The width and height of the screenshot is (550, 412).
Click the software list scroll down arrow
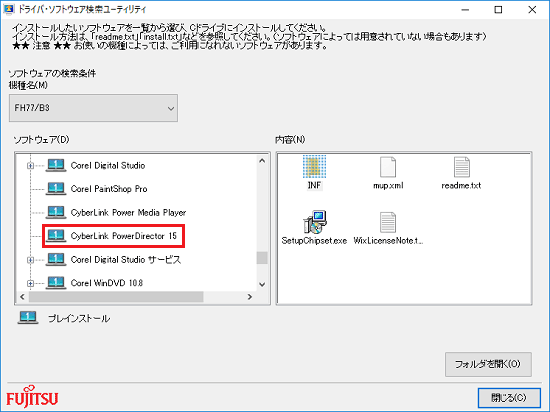[x=262, y=284]
